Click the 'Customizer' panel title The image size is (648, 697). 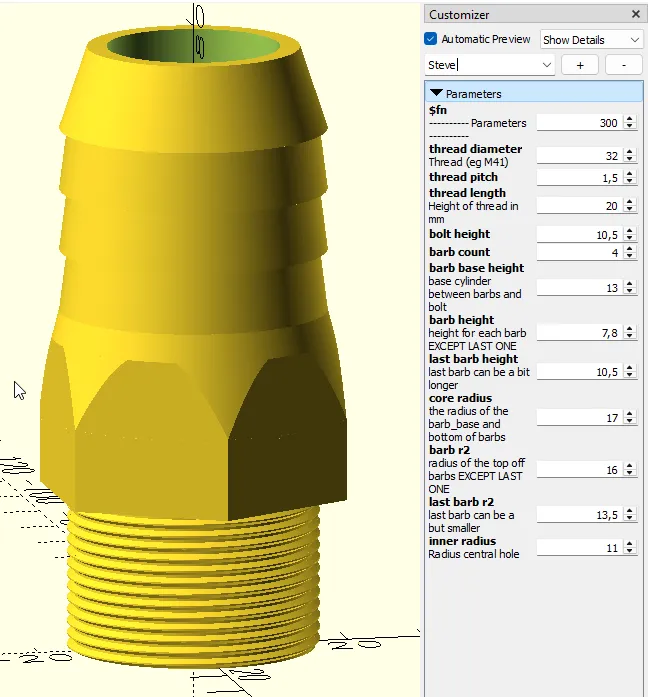[x=459, y=15]
